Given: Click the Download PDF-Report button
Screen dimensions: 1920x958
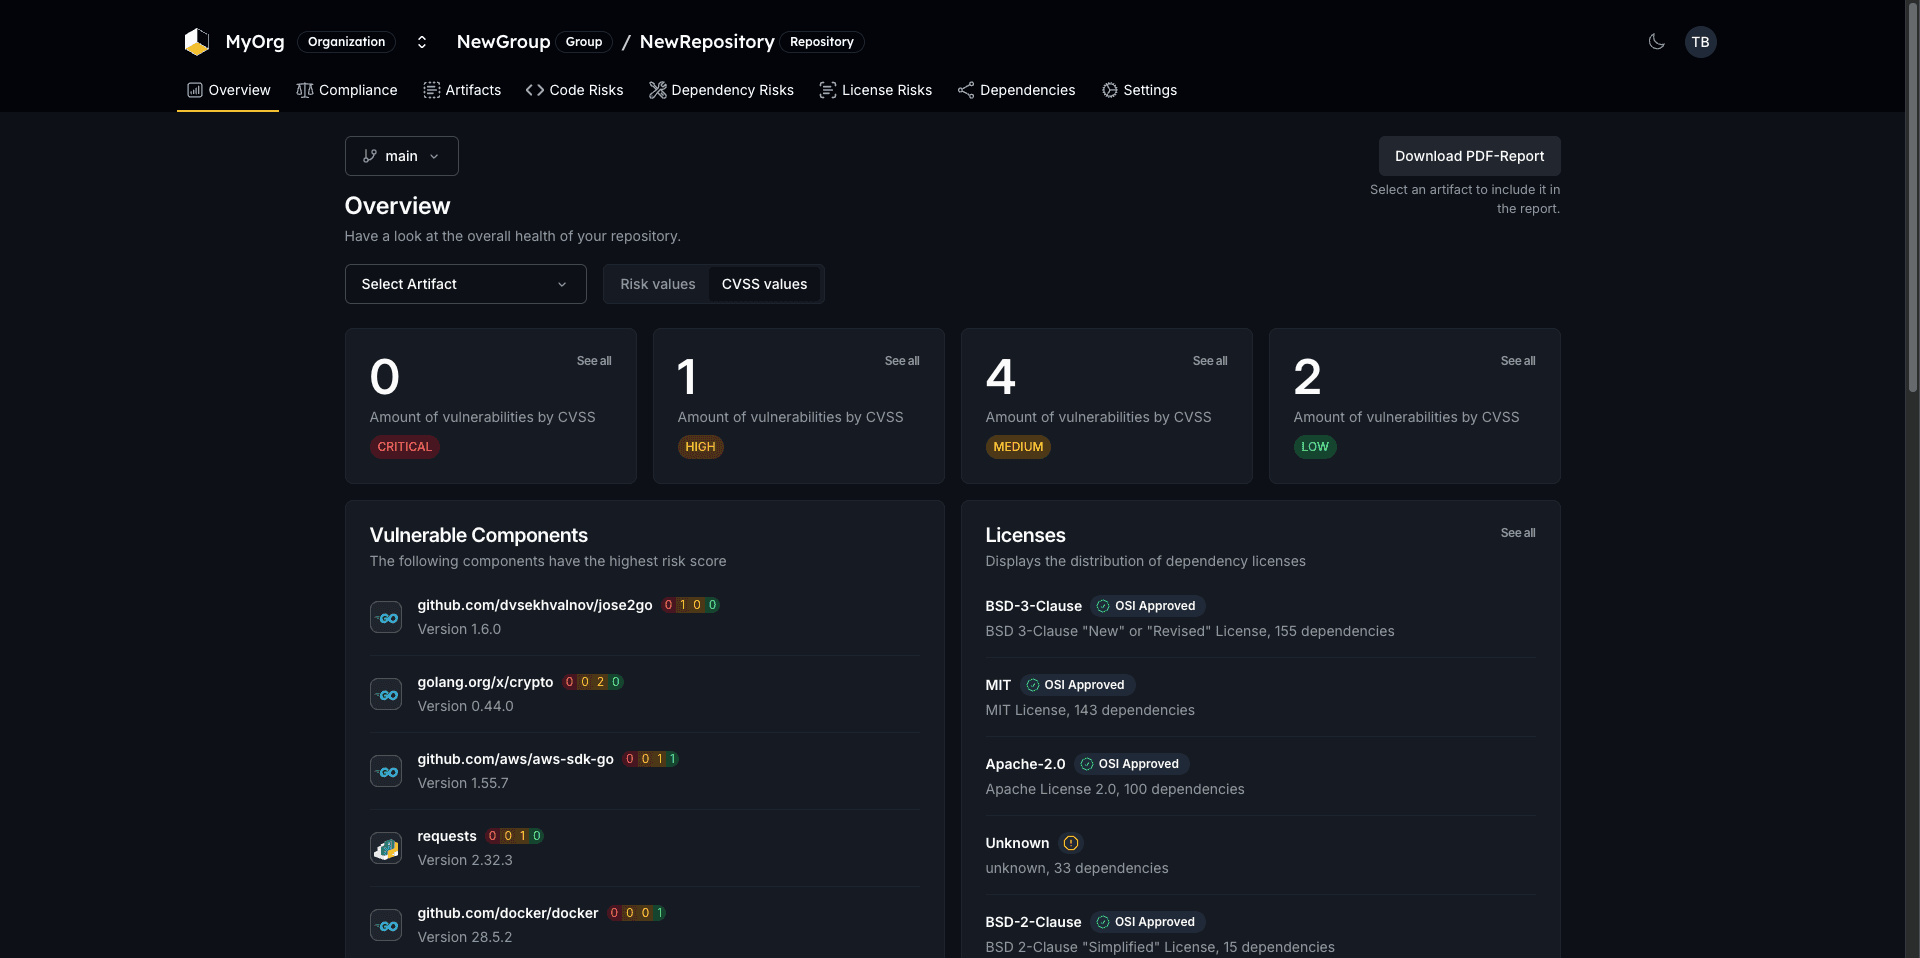Looking at the screenshot, I should 1470,156.
